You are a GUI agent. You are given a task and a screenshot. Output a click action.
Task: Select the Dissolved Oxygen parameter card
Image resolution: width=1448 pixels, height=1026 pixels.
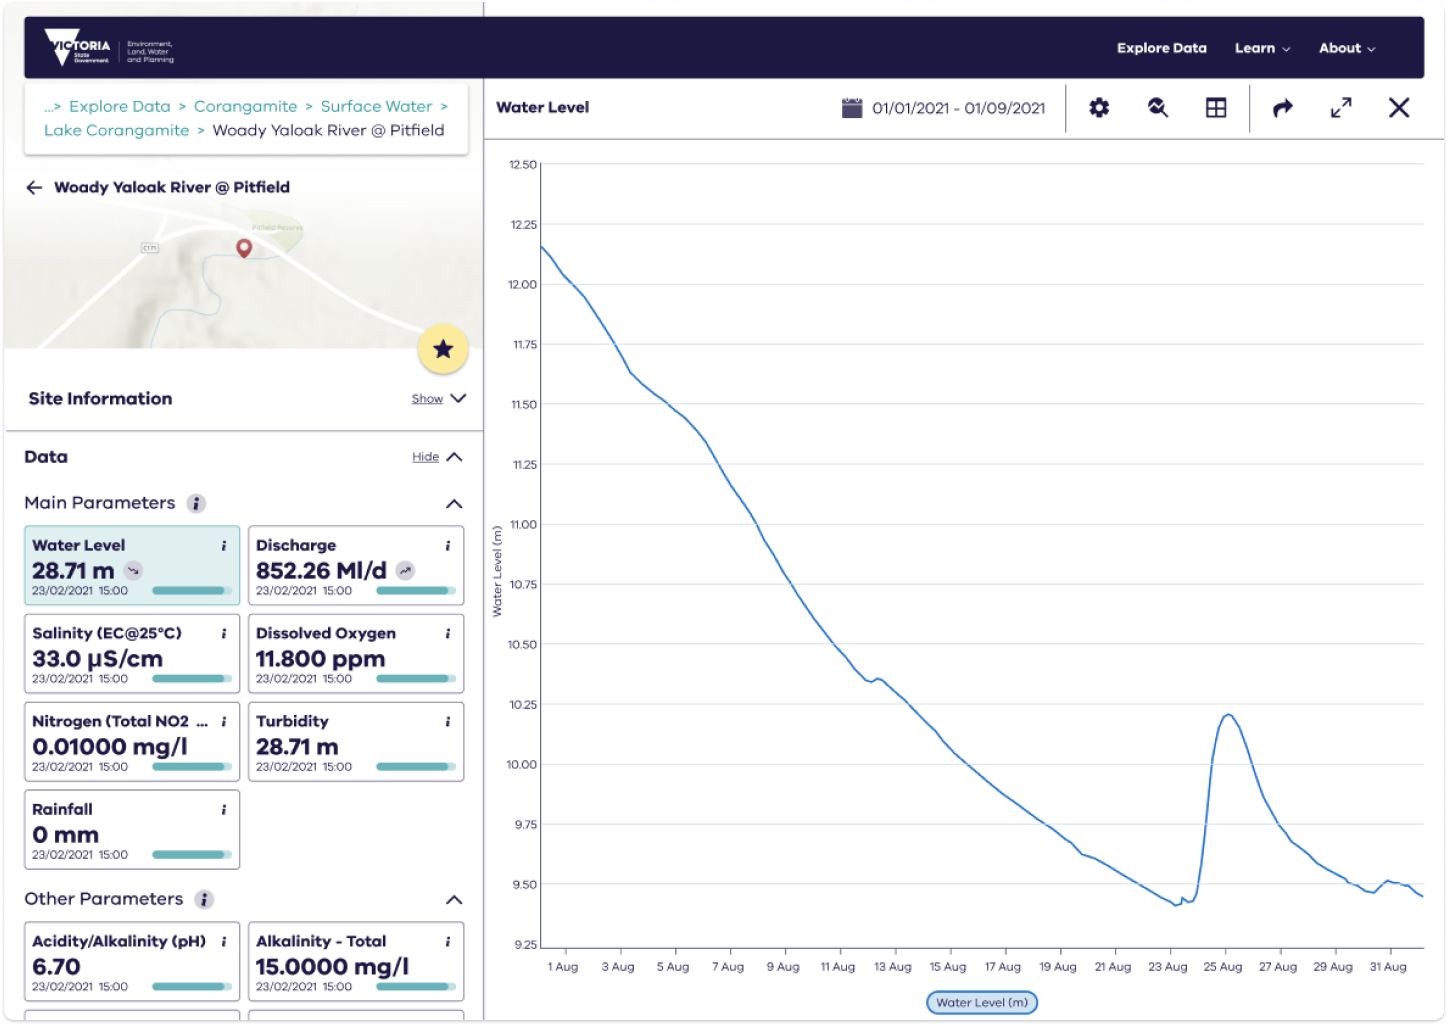[356, 654]
